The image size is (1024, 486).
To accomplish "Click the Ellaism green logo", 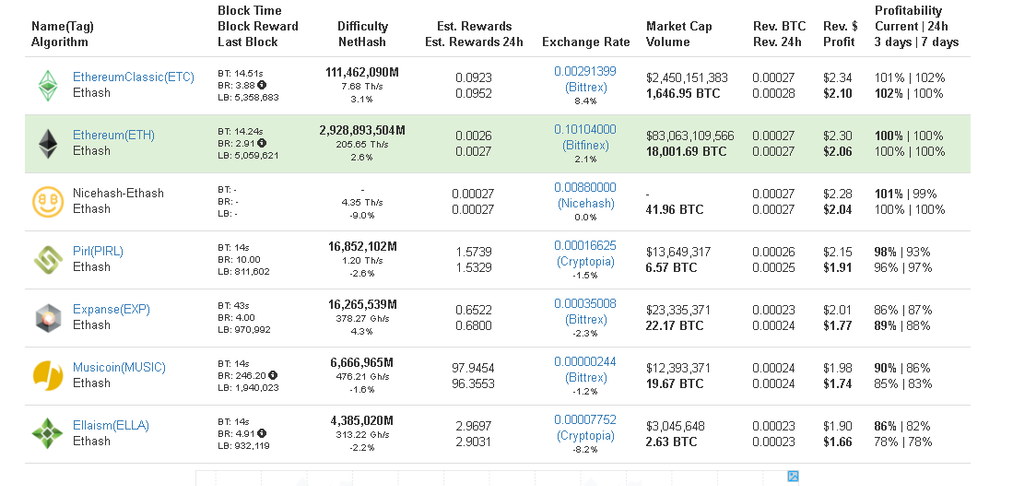I will 48,434.
